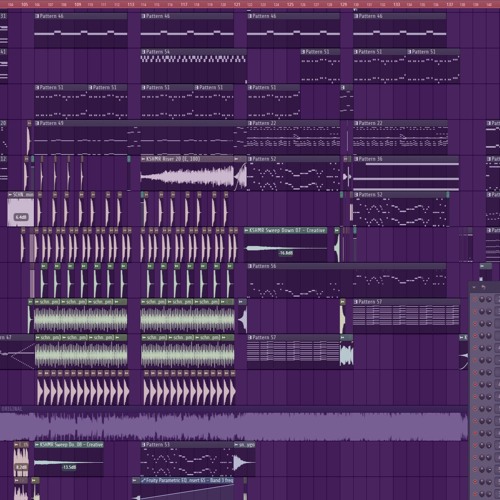Select the Pattern 52 clip next to KSHMR Riser
This screenshot has height=500, width=500.
pos(293,173)
